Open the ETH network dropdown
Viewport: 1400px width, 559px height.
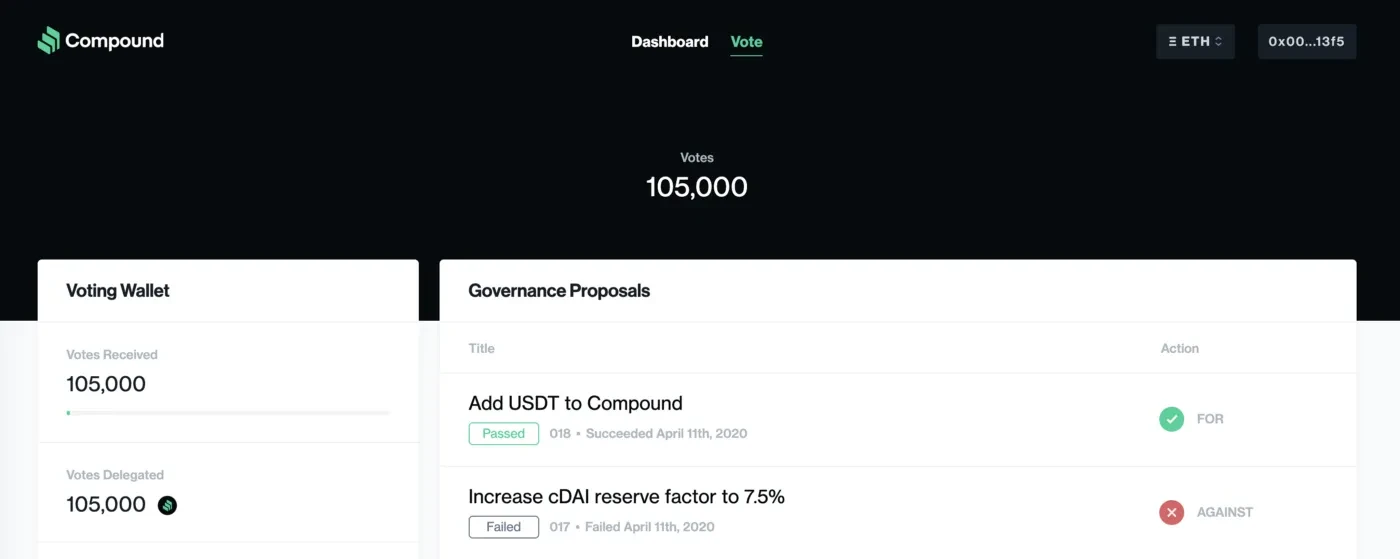point(1195,42)
